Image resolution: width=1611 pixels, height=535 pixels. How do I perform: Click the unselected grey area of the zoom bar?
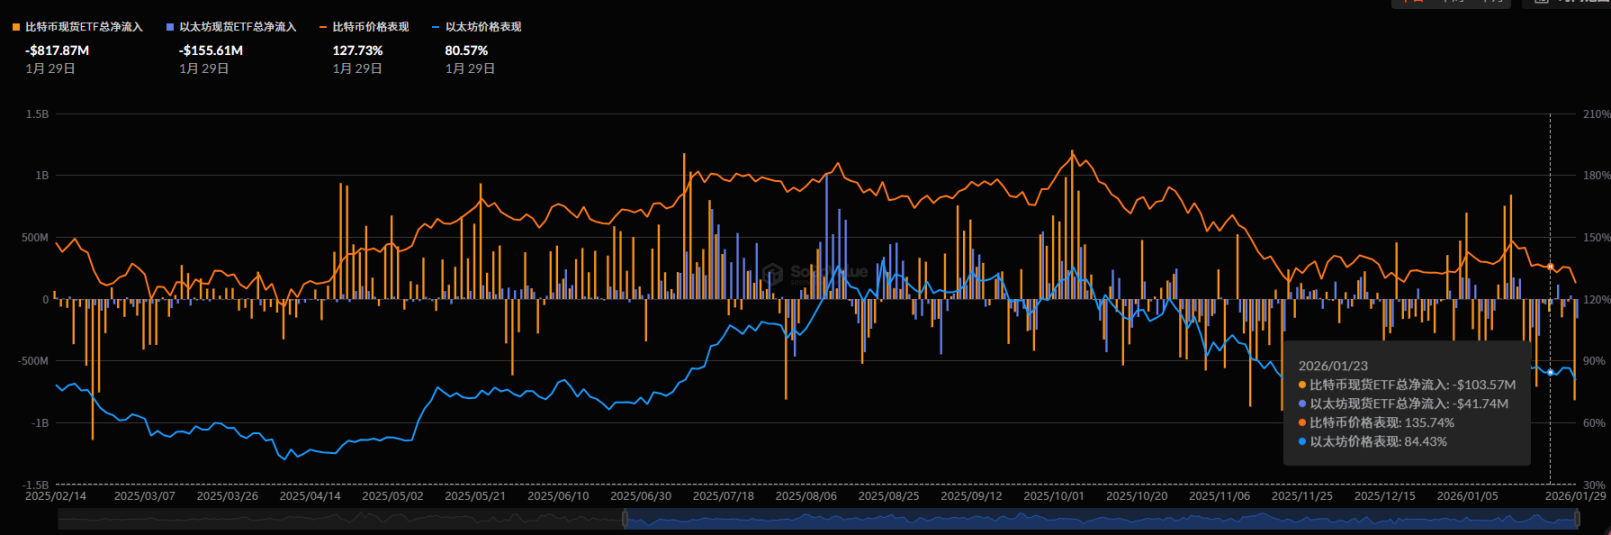coord(340,519)
